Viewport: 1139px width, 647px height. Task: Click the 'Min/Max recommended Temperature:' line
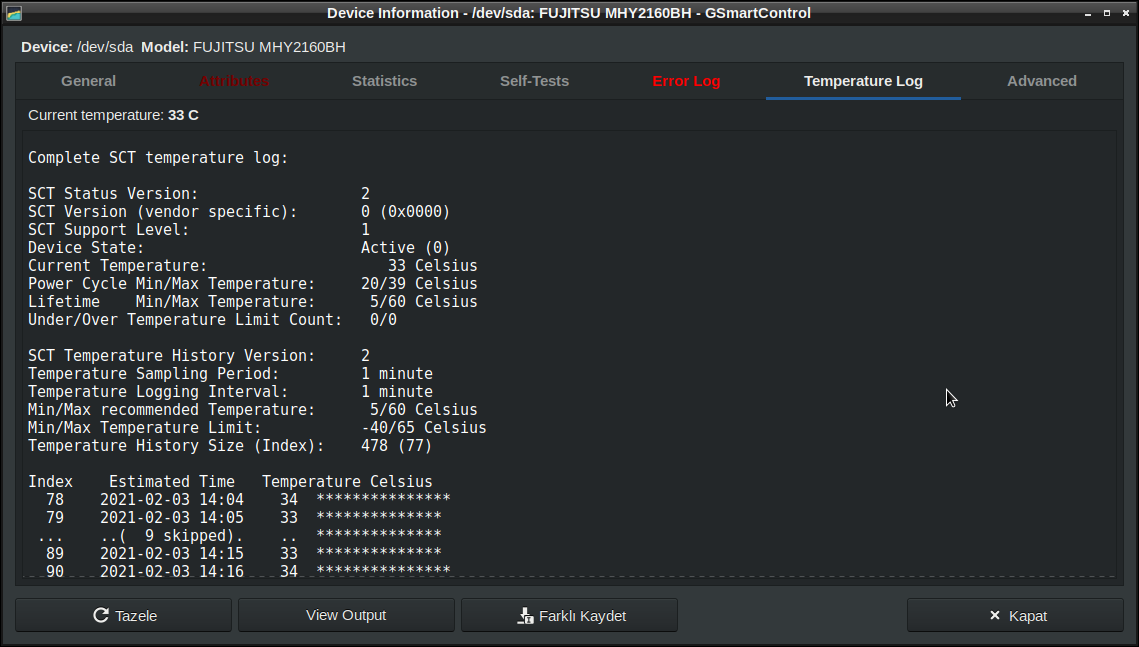pyautogui.click(x=253, y=410)
